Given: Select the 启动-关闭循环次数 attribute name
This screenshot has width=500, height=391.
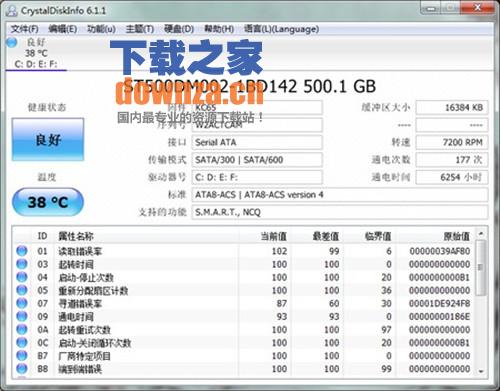Looking at the screenshot, I should [95, 343].
